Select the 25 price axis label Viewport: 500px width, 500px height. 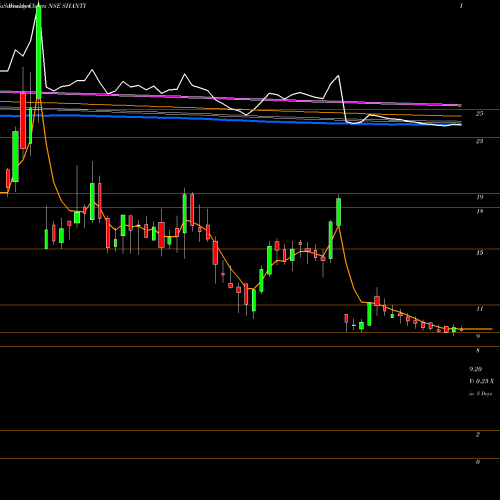pyautogui.click(x=479, y=114)
